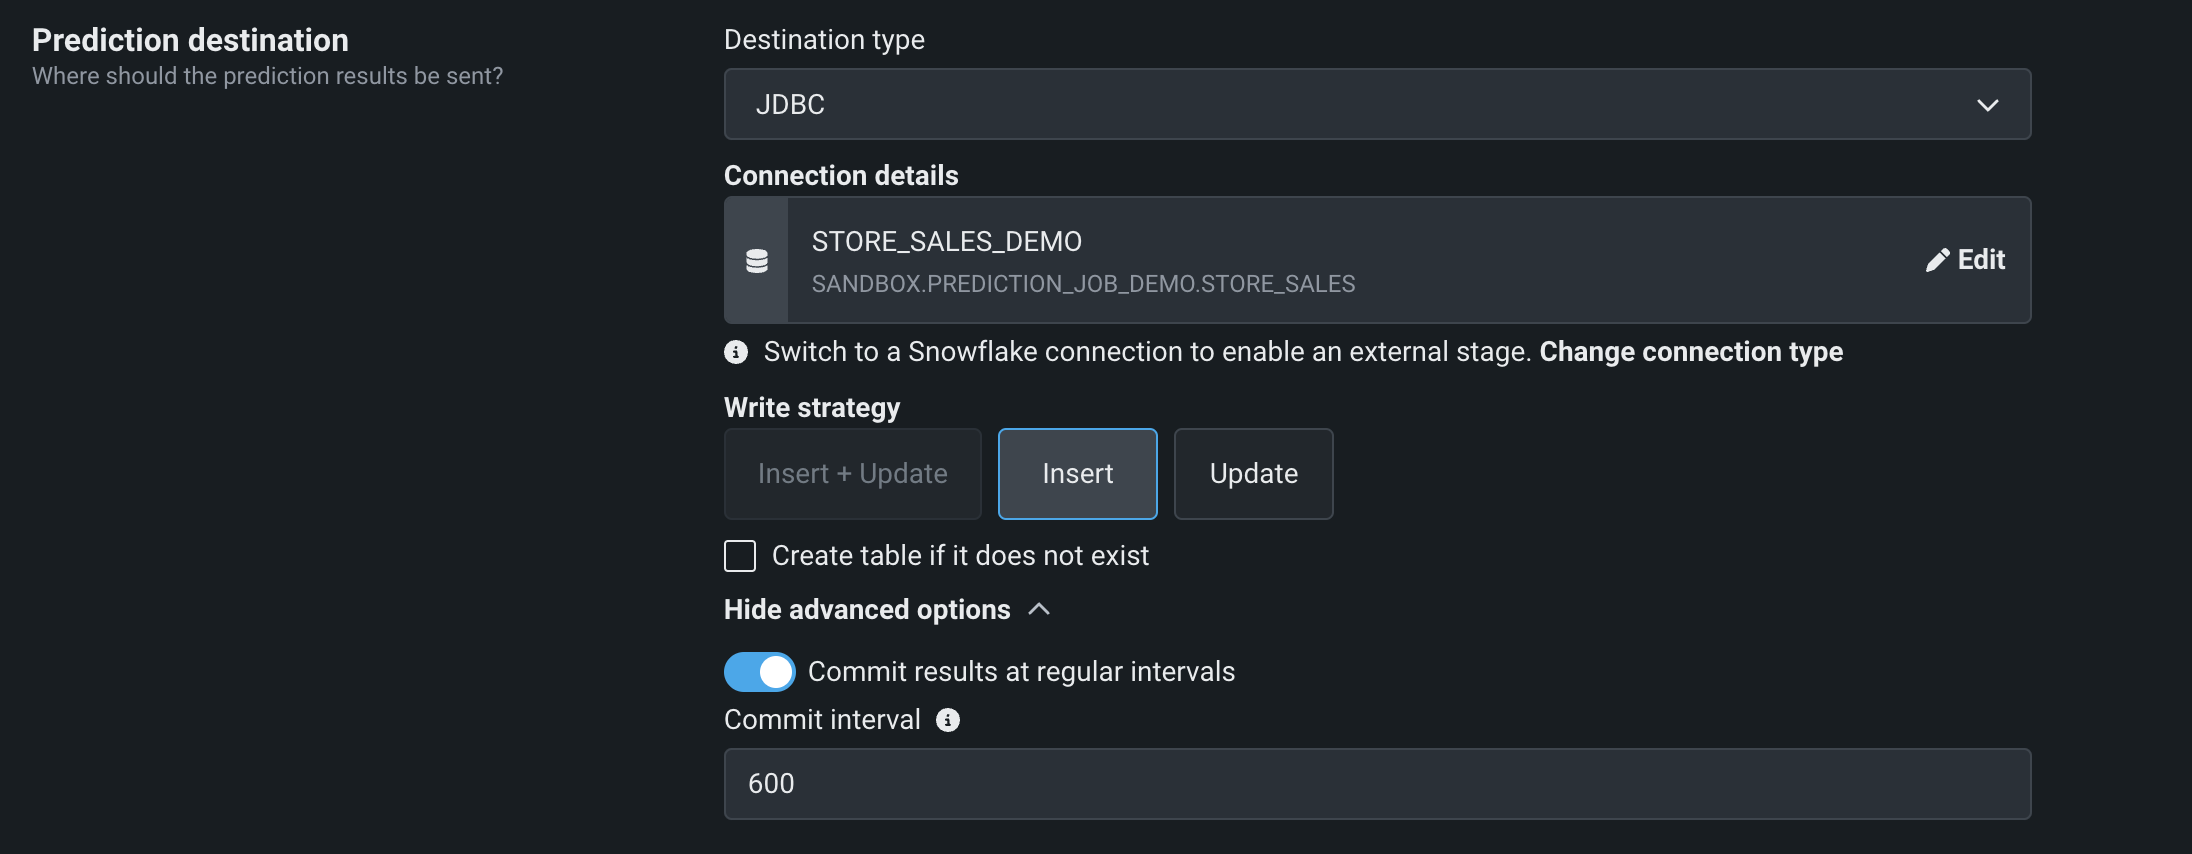2192x854 pixels.
Task: Click the Commit interval input field
Action: 1376,784
